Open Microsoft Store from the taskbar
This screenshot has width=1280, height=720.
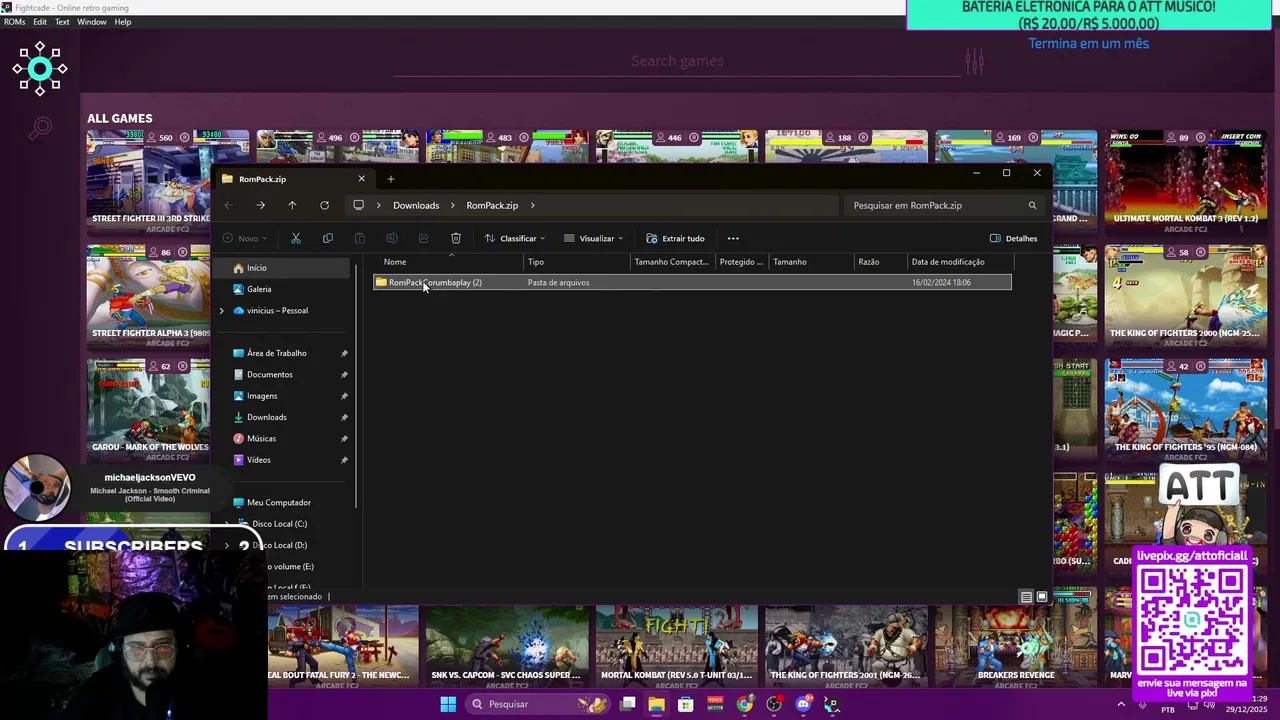point(685,704)
